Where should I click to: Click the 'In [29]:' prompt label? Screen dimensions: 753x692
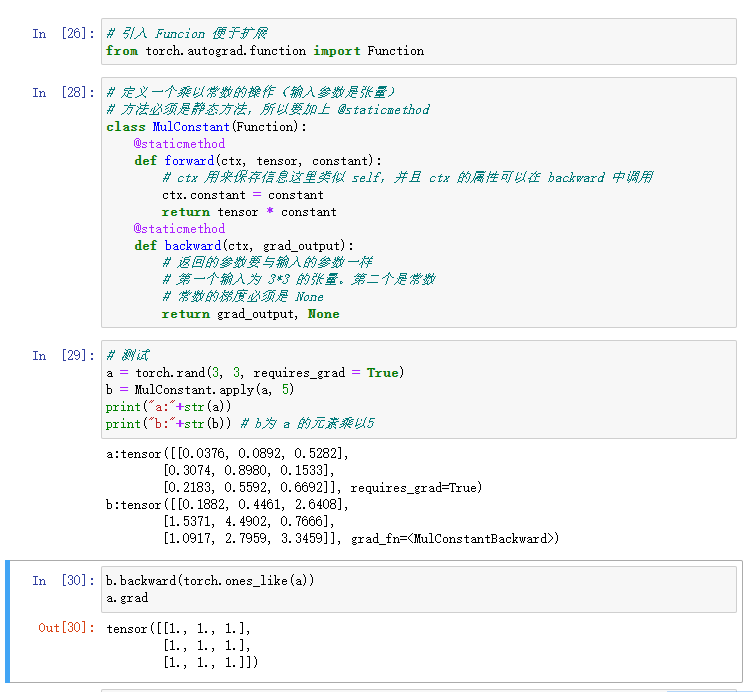click(x=63, y=355)
